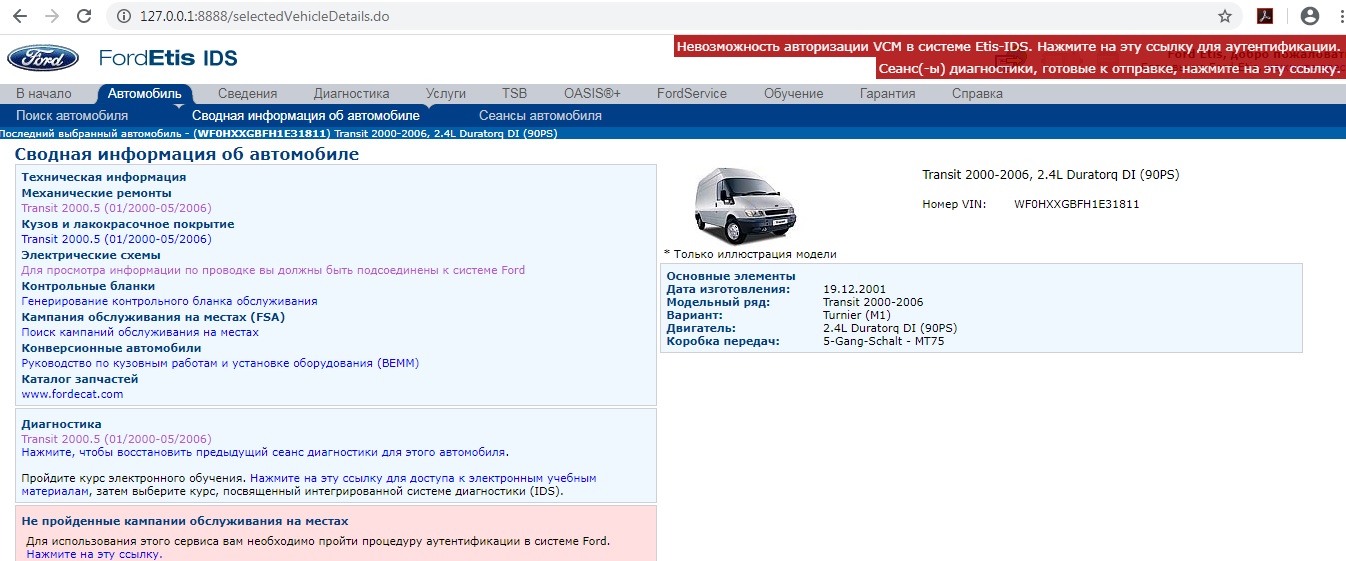Open the PDF extension icon
Image resolution: width=1346 pixels, height=561 pixels.
pyautogui.click(x=1264, y=16)
